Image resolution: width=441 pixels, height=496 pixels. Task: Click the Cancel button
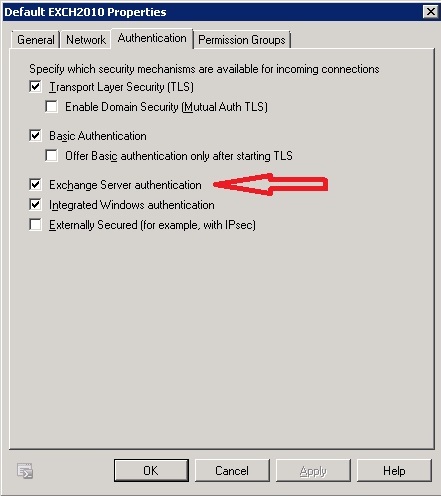point(232,470)
